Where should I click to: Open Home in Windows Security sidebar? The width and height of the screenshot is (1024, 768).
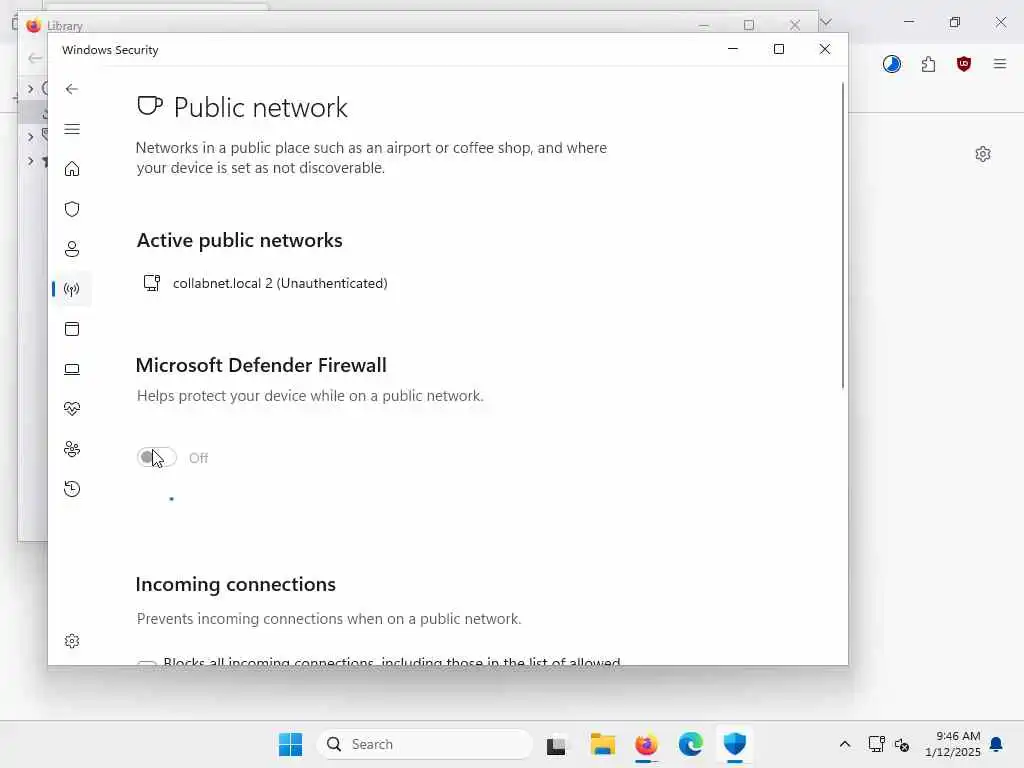click(x=72, y=169)
